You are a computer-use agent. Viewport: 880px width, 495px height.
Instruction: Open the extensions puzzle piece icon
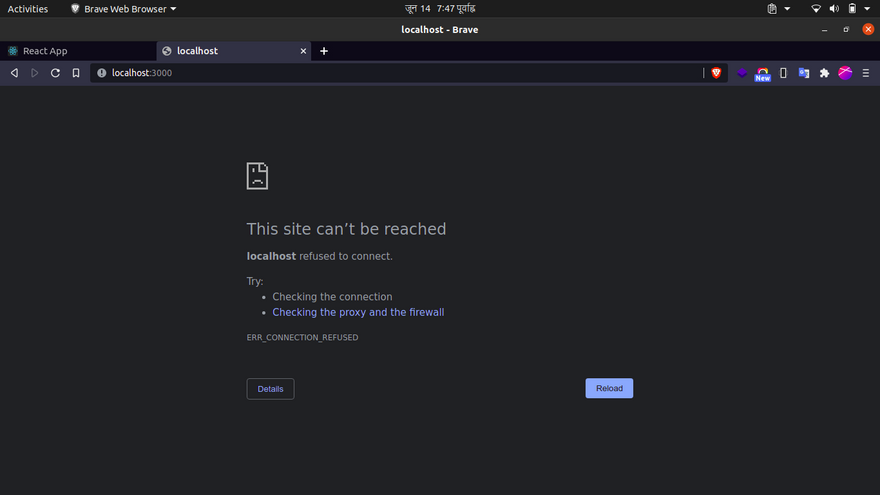tap(824, 73)
